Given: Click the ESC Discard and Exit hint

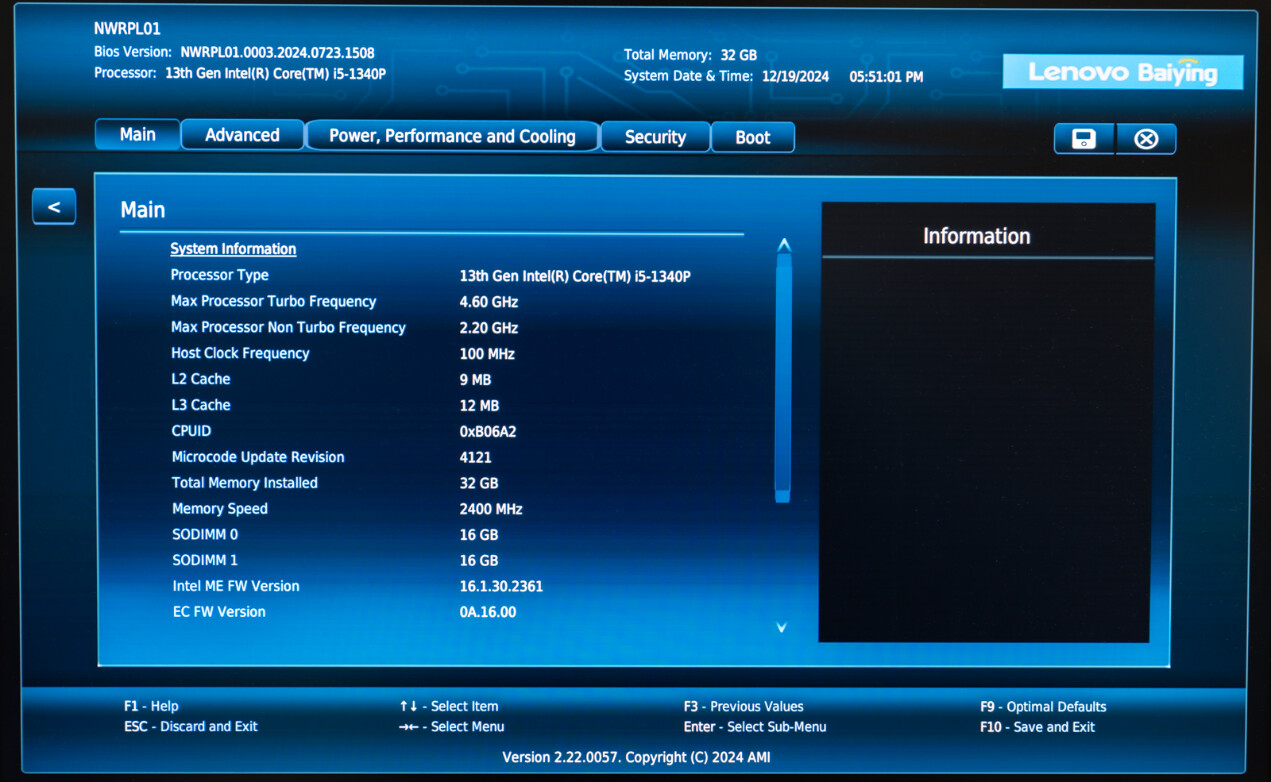Looking at the screenshot, I should coord(191,727).
